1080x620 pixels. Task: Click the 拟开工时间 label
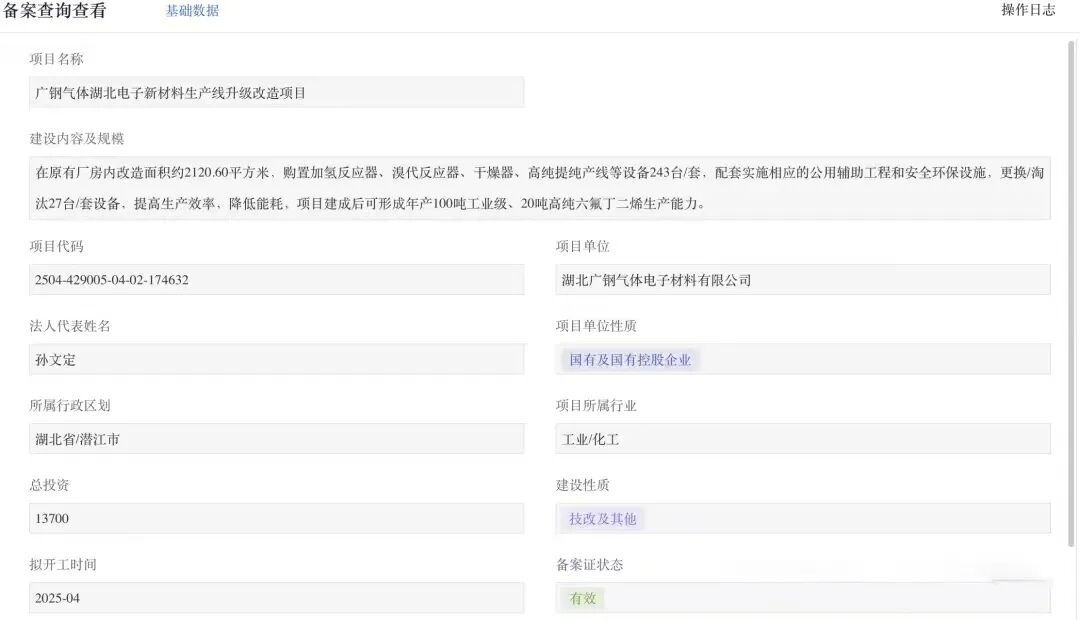tap(63, 564)
